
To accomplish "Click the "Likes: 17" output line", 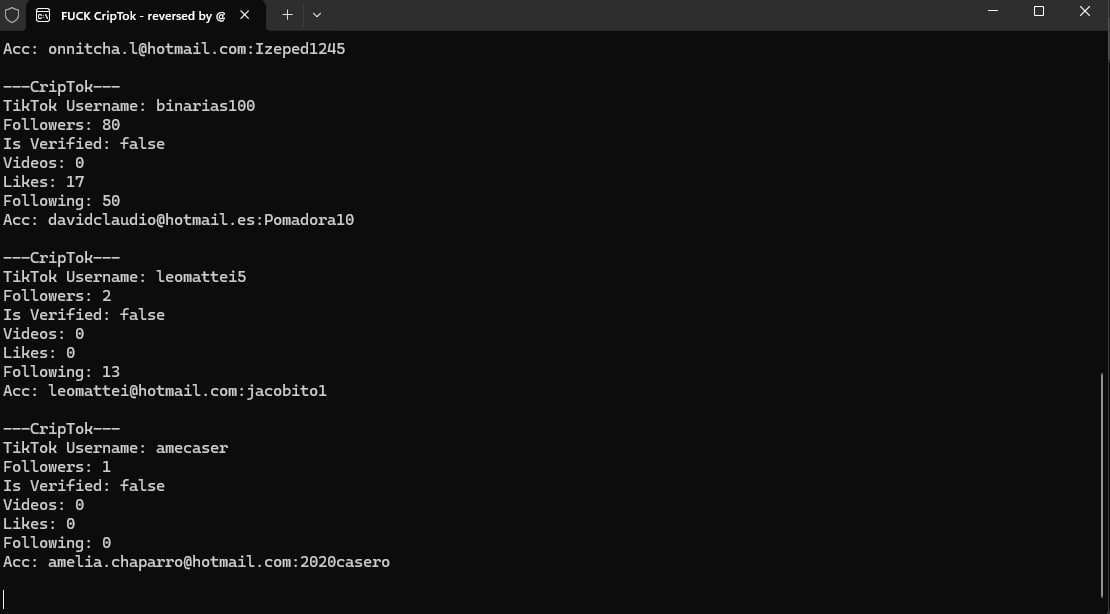I will click(44, 182).
